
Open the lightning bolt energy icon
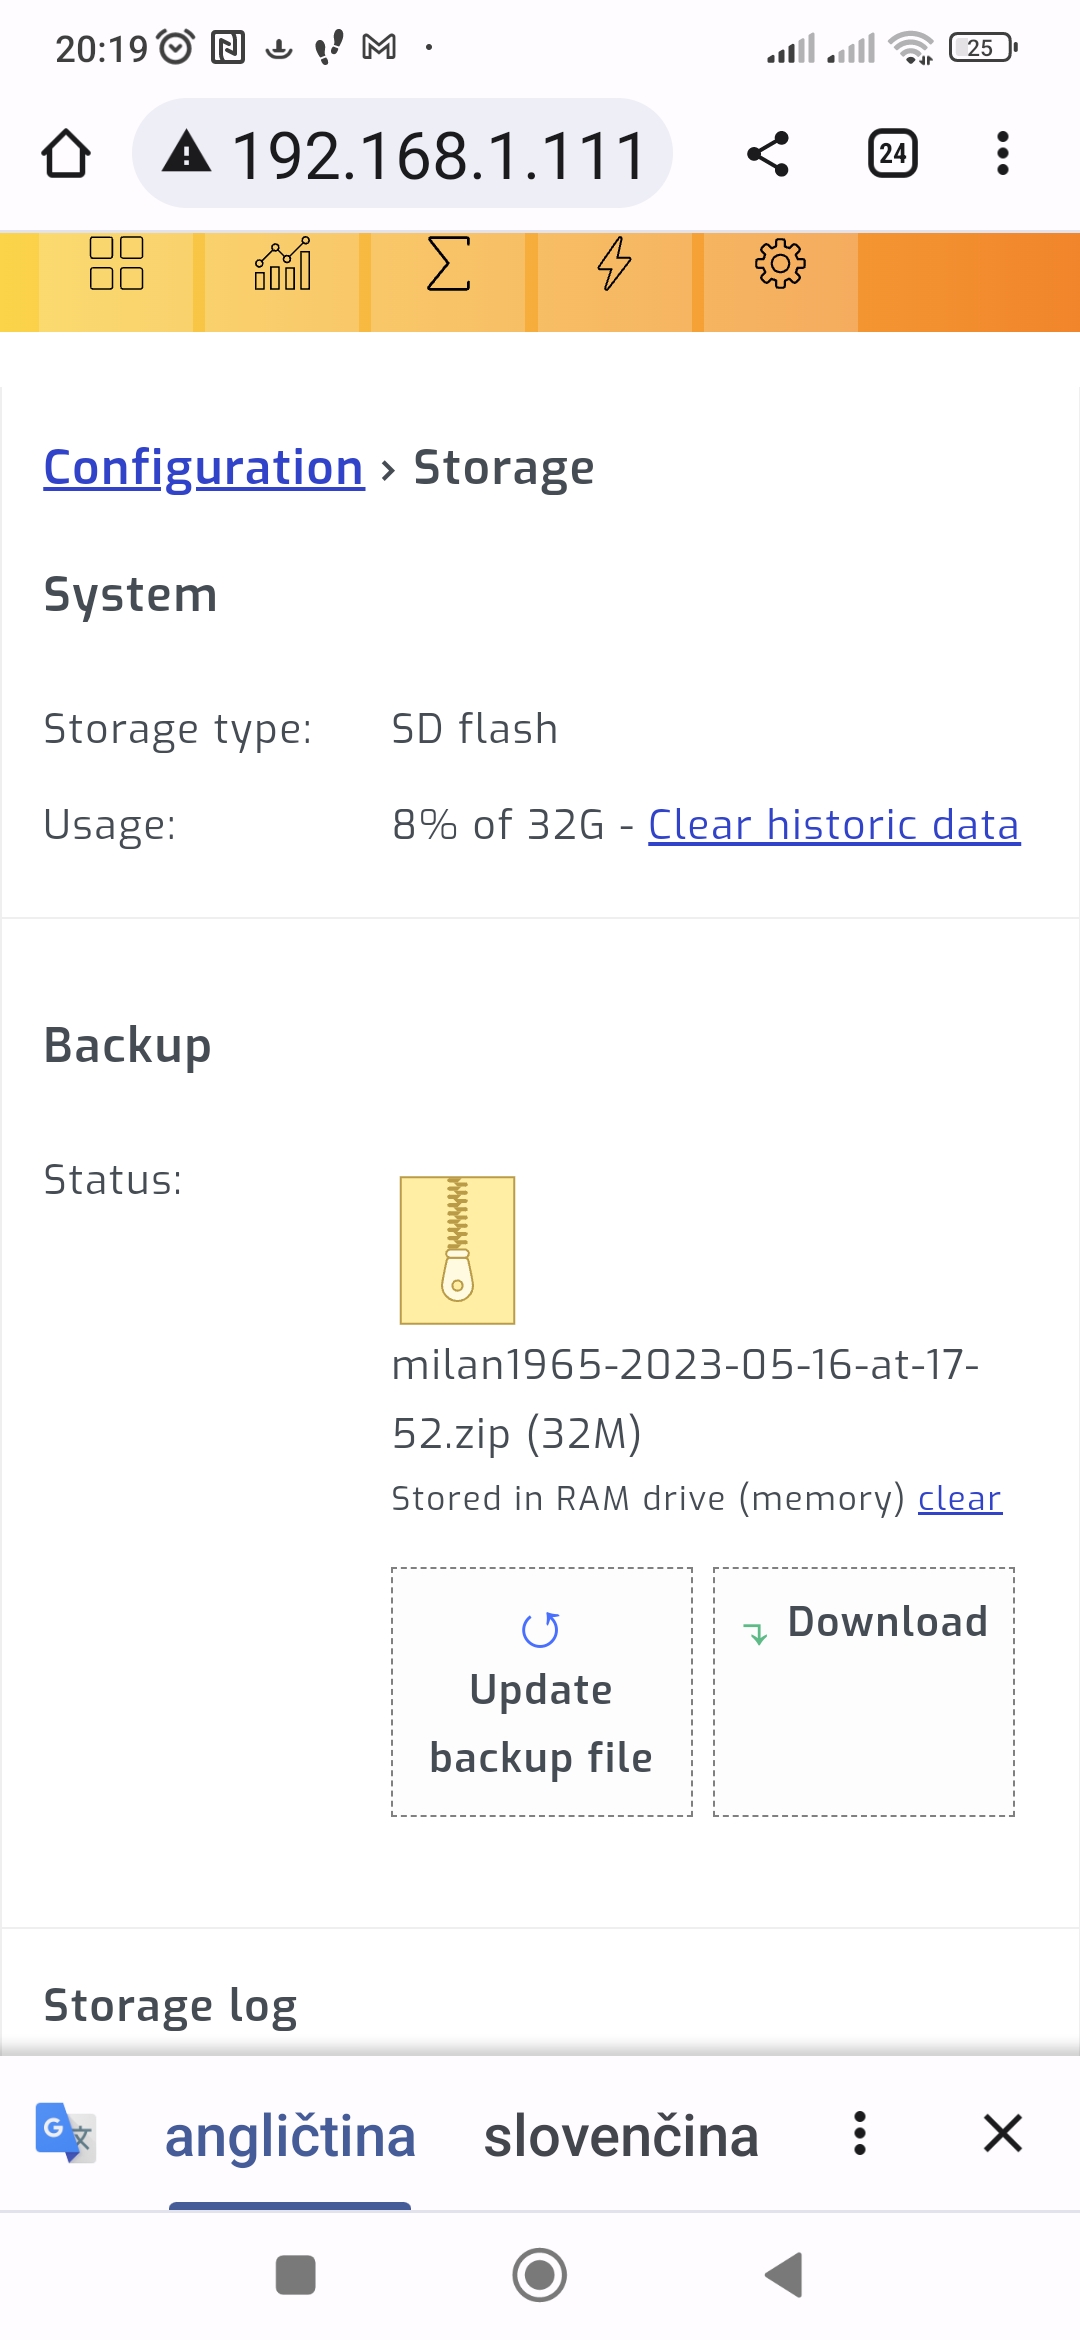pyautogui.click(x=614, y=265)
